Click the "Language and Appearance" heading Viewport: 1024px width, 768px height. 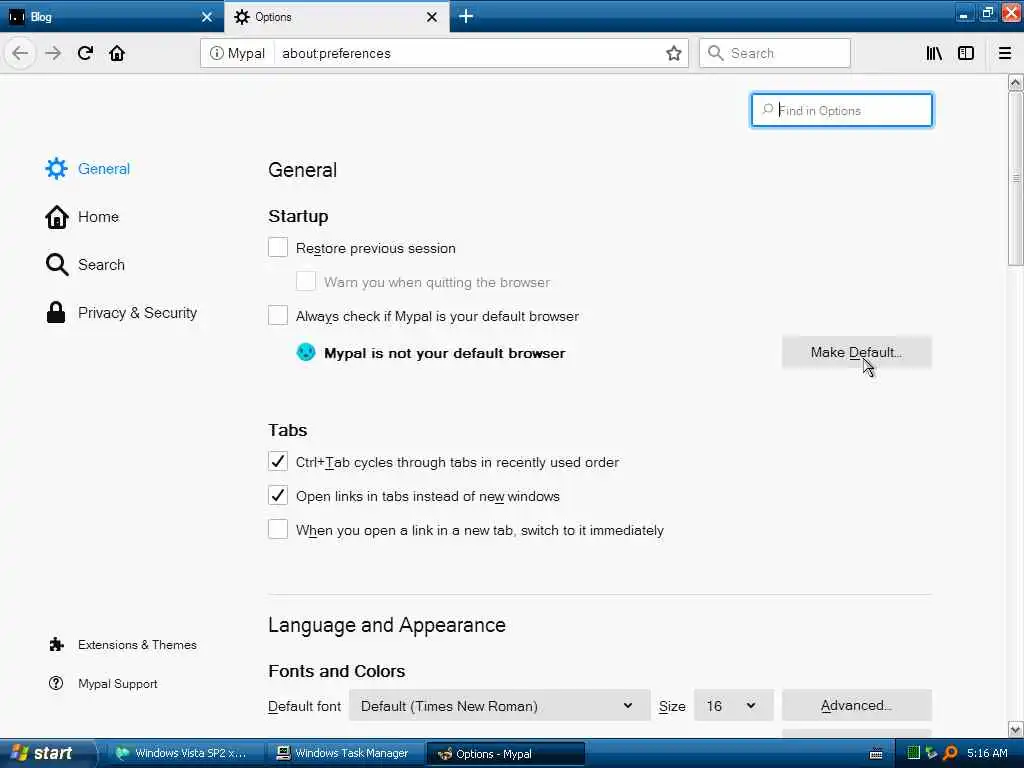coord(387,625)
